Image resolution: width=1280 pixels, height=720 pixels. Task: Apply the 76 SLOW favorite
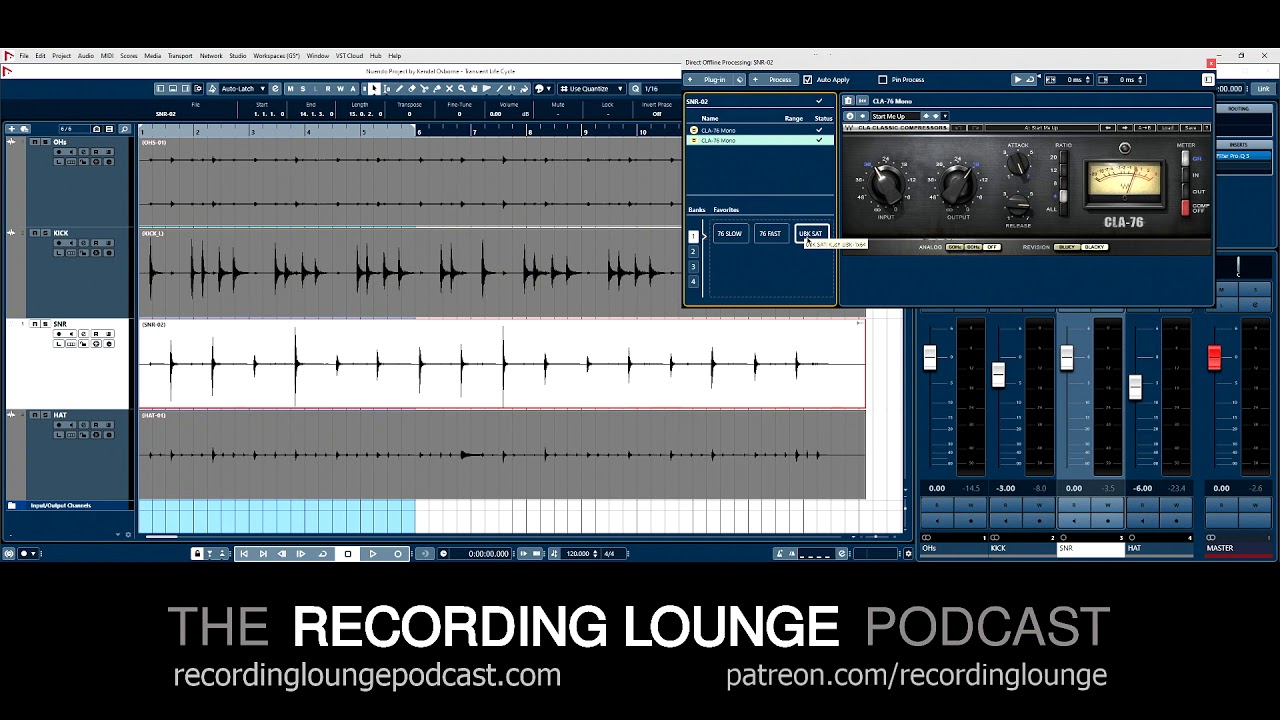[730, 234]
